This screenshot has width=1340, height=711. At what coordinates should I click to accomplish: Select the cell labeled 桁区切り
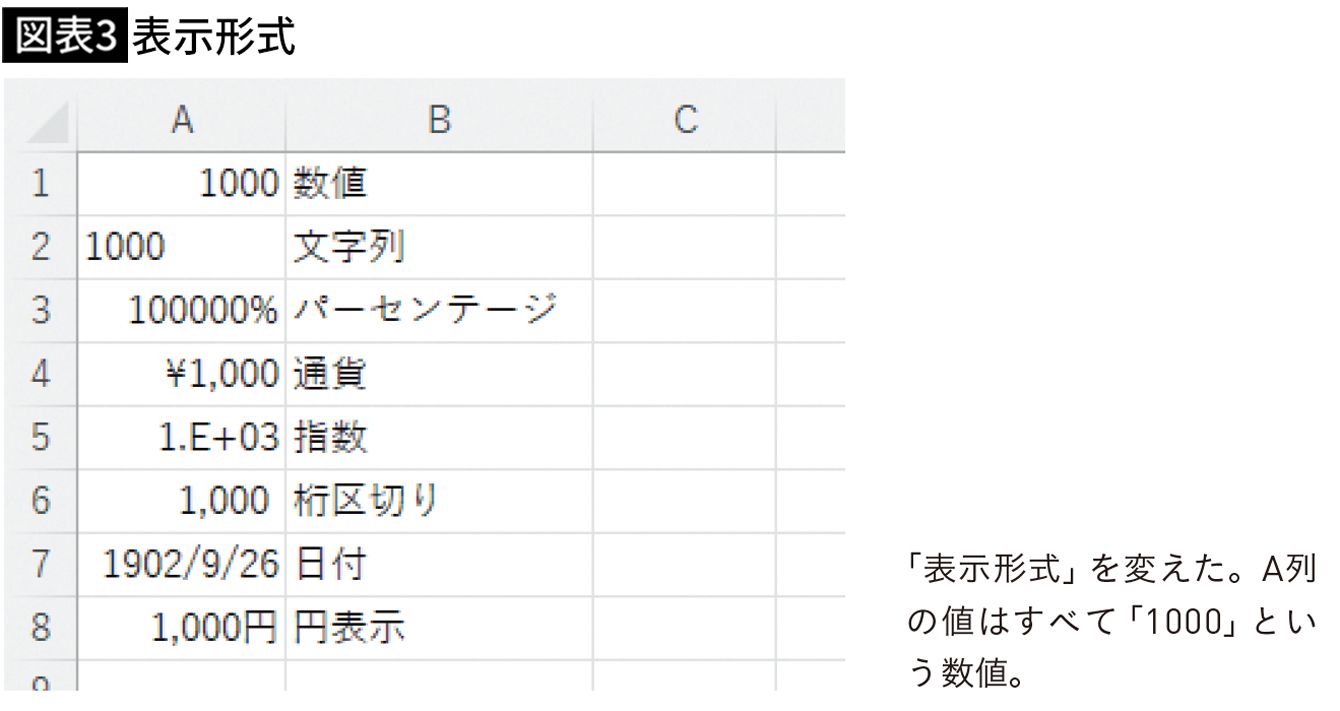(438, 501)
